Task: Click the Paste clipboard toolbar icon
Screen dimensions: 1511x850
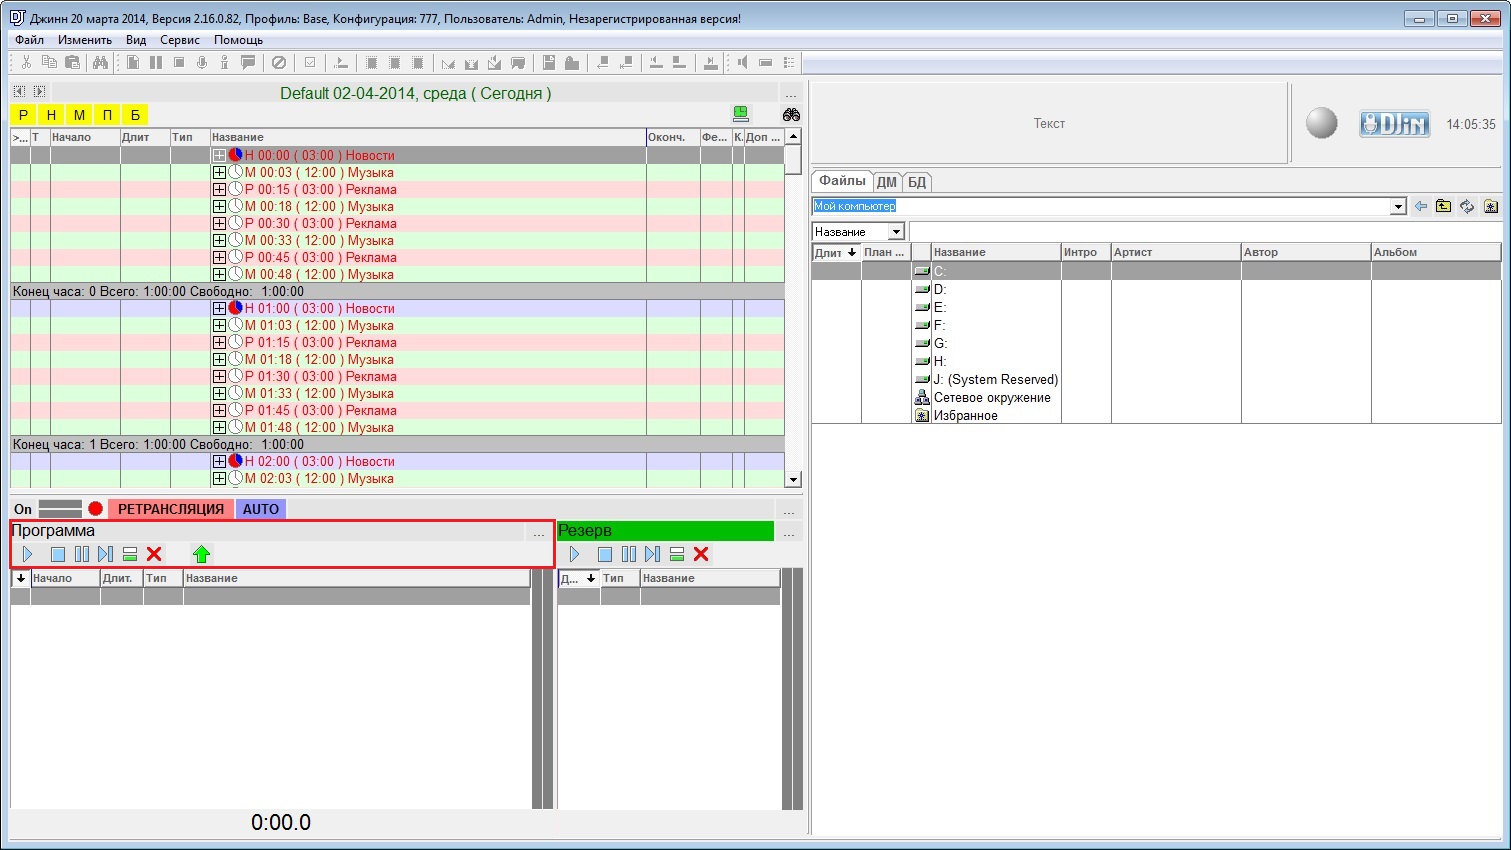Action: pos(72,62)
